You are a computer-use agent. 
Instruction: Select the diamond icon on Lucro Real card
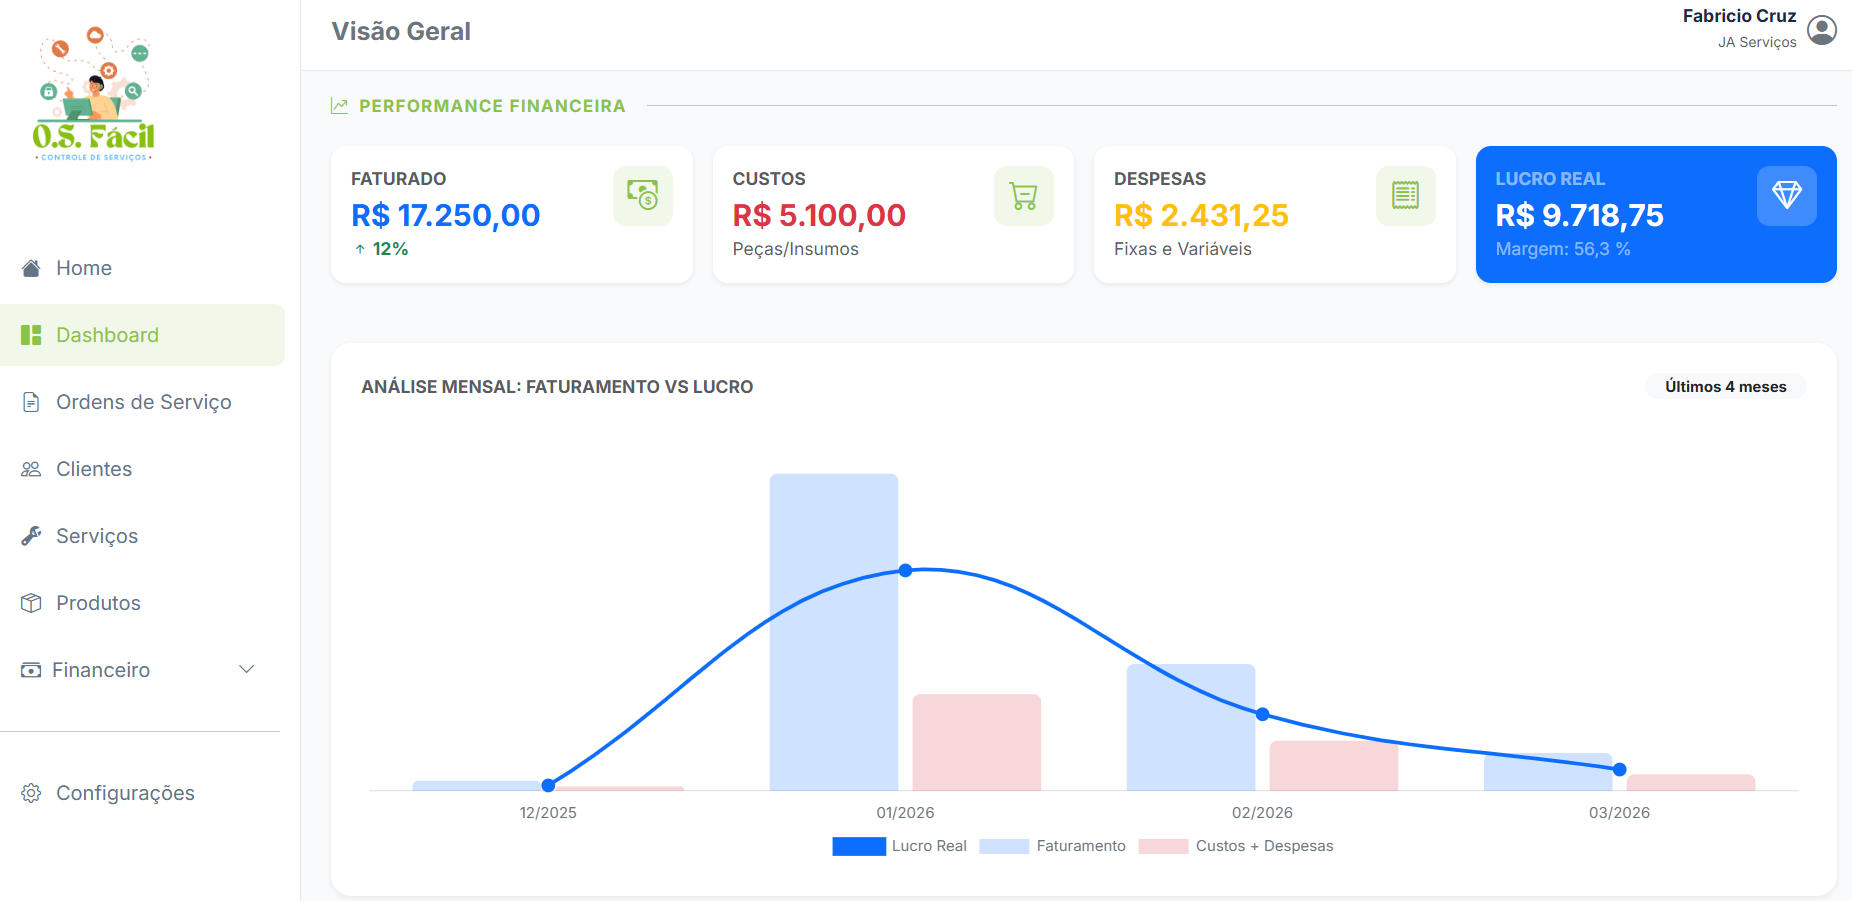1787,196
